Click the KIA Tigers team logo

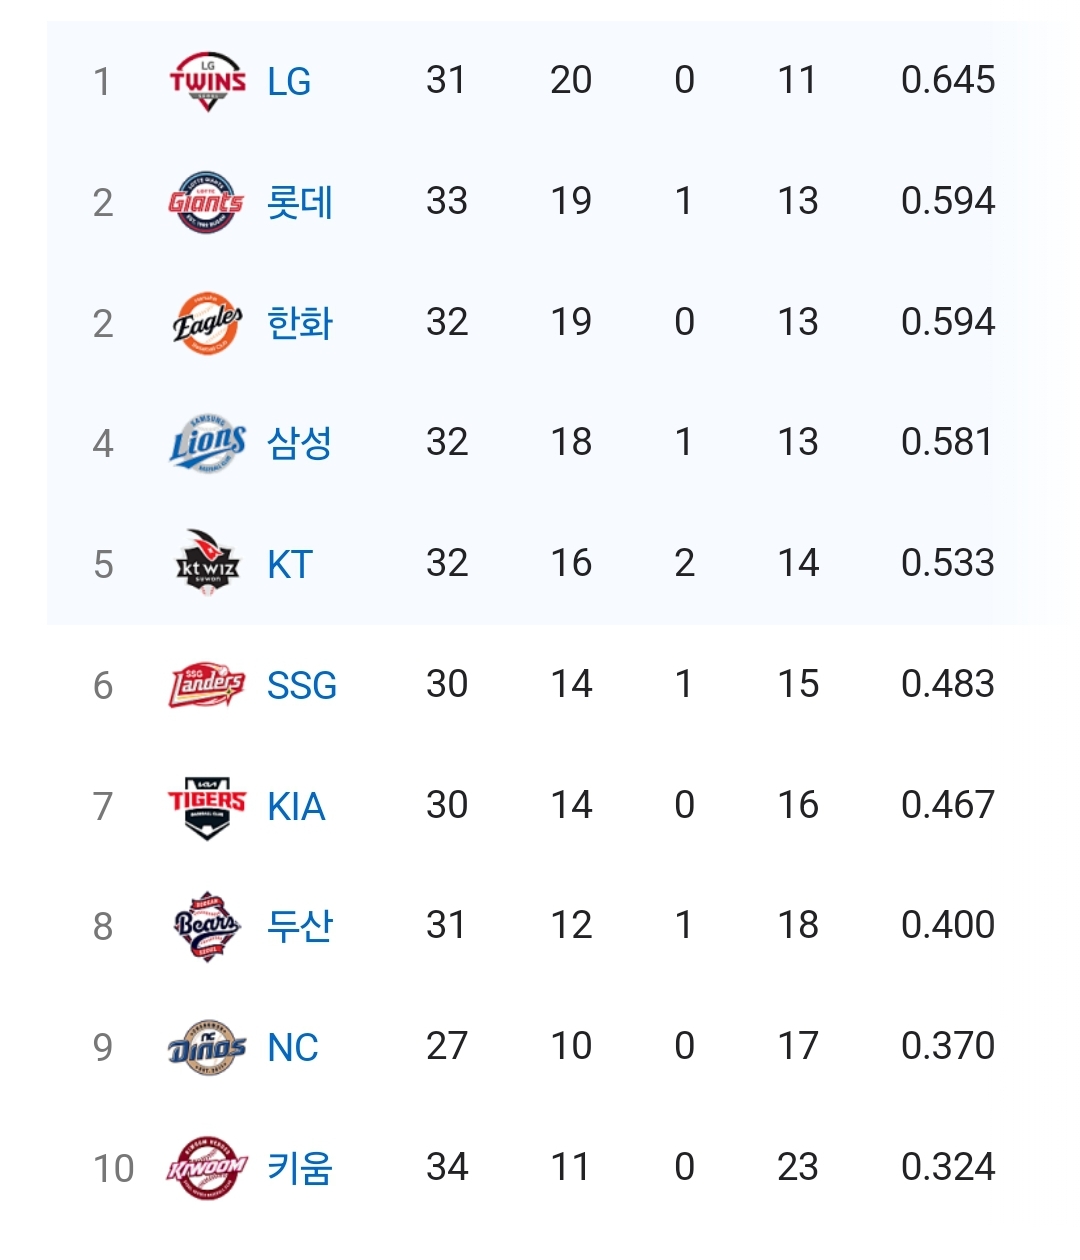207,806
